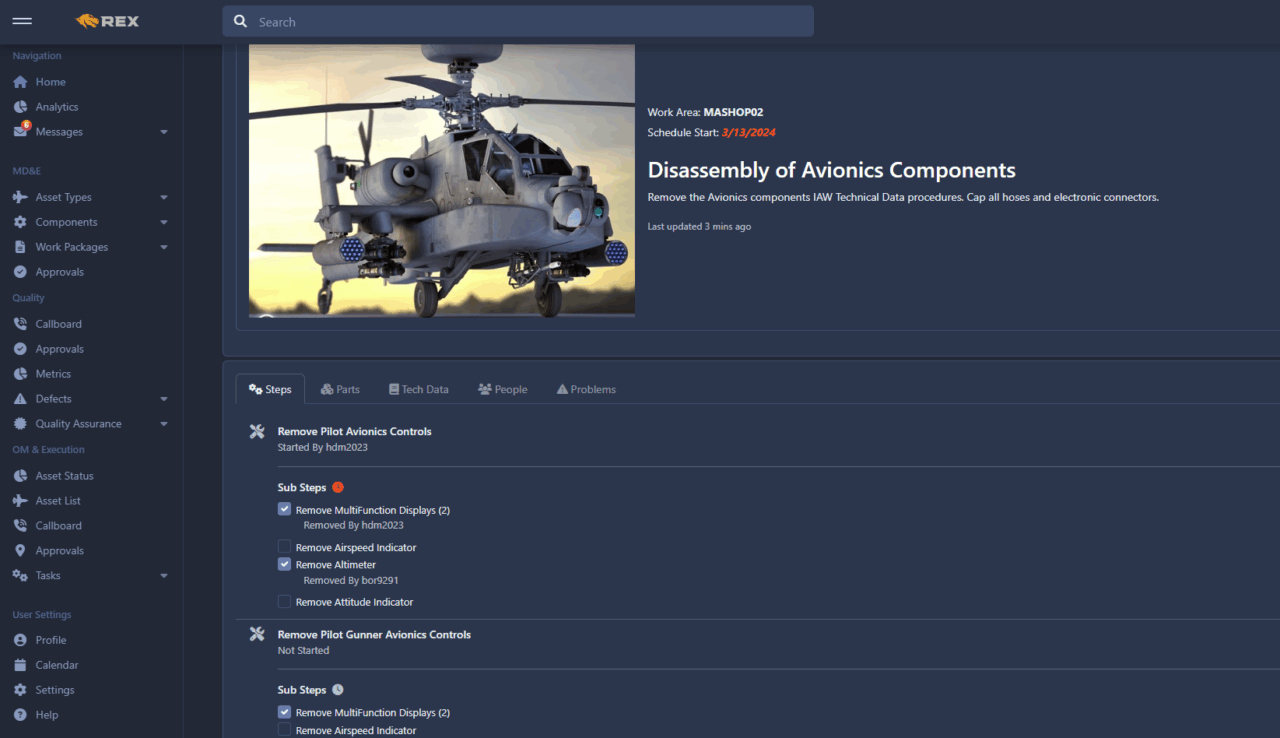The width and height of the screenshot is (1280, 738).
Task: Uncheck the Remove Altimeter checkbox
Action: tap(285, 565)
